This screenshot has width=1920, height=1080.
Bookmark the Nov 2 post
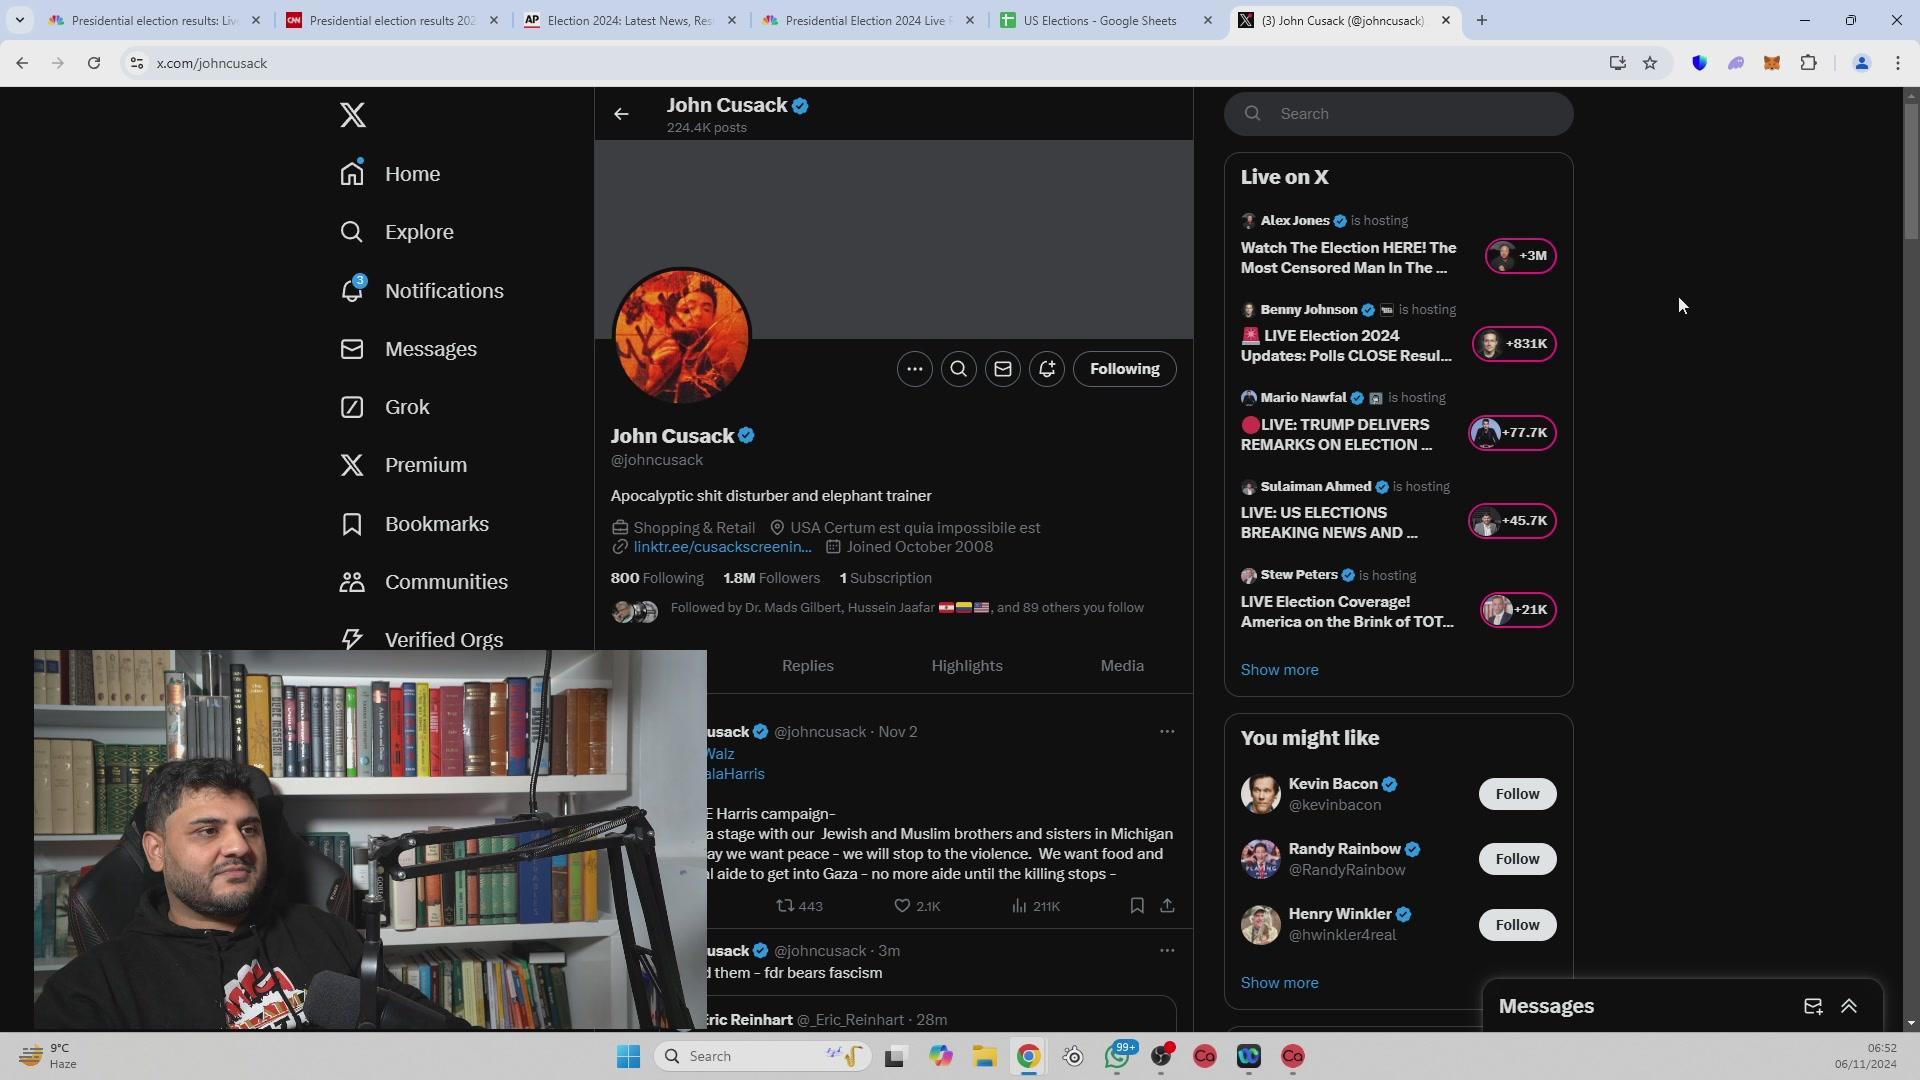coord(1137,906)
